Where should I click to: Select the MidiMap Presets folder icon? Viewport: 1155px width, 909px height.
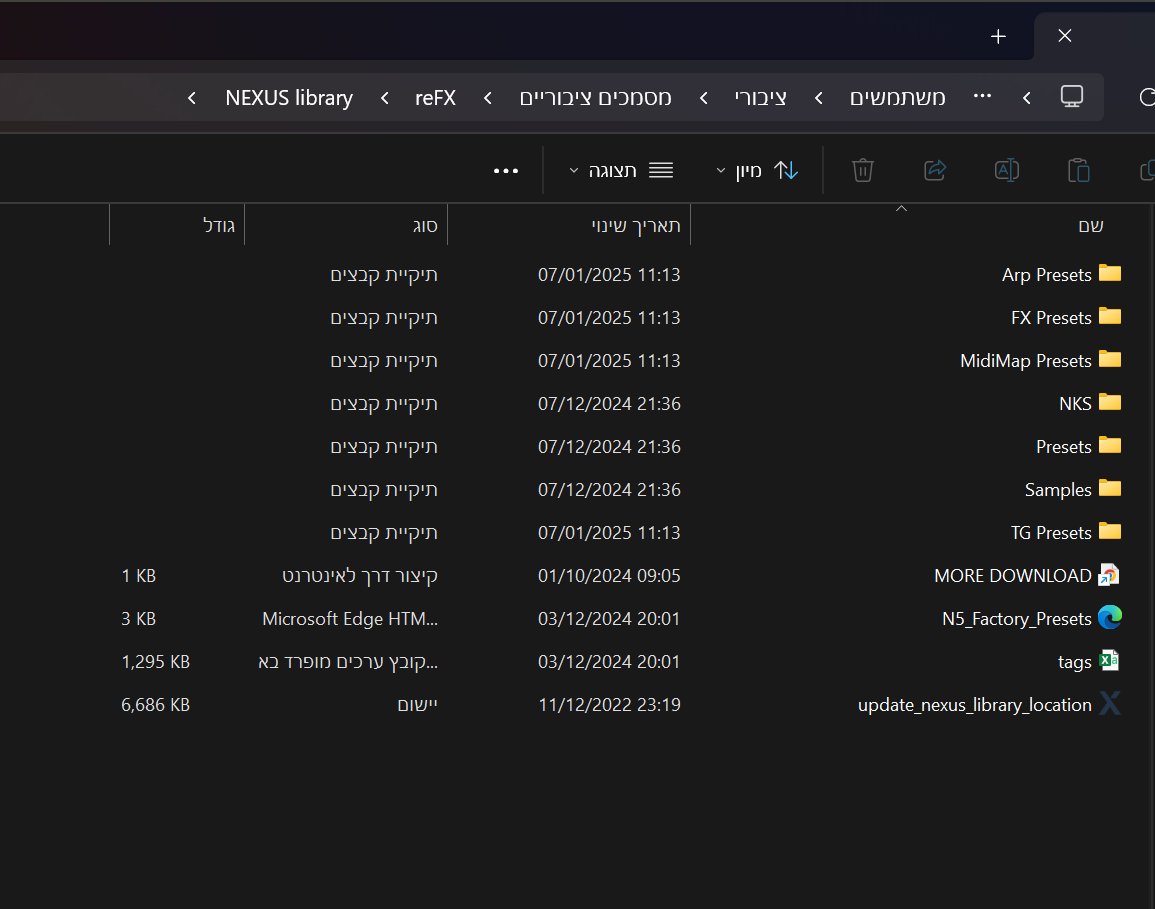pos(1109,359)
